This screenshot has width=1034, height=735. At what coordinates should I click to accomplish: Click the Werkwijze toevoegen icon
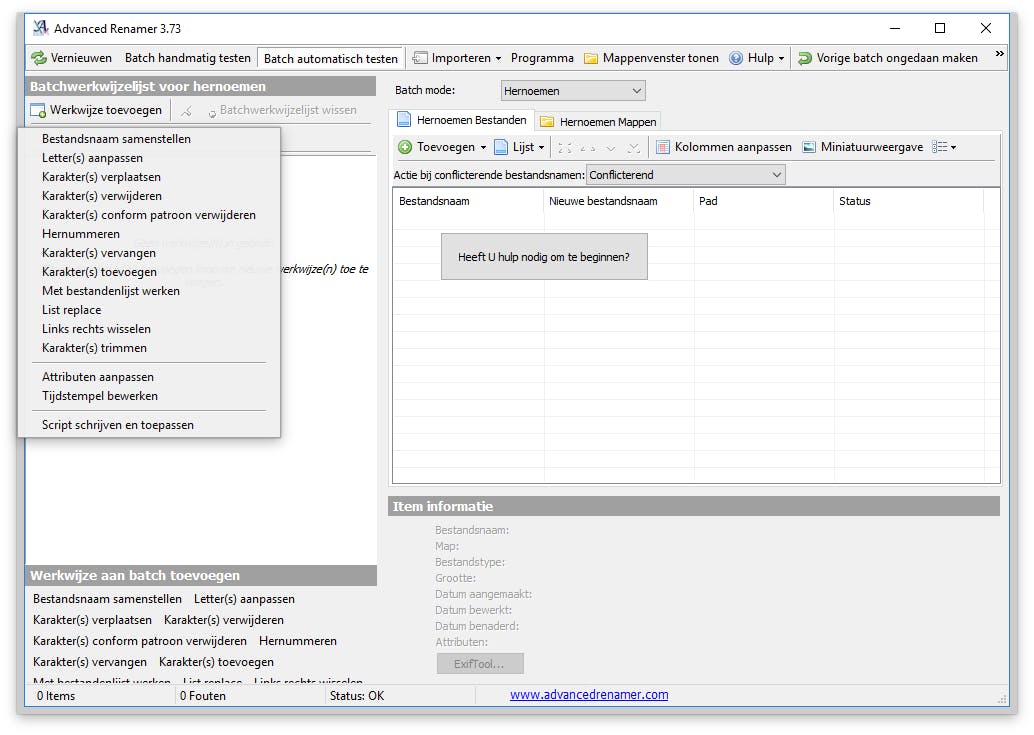click(x=38, y=110)
